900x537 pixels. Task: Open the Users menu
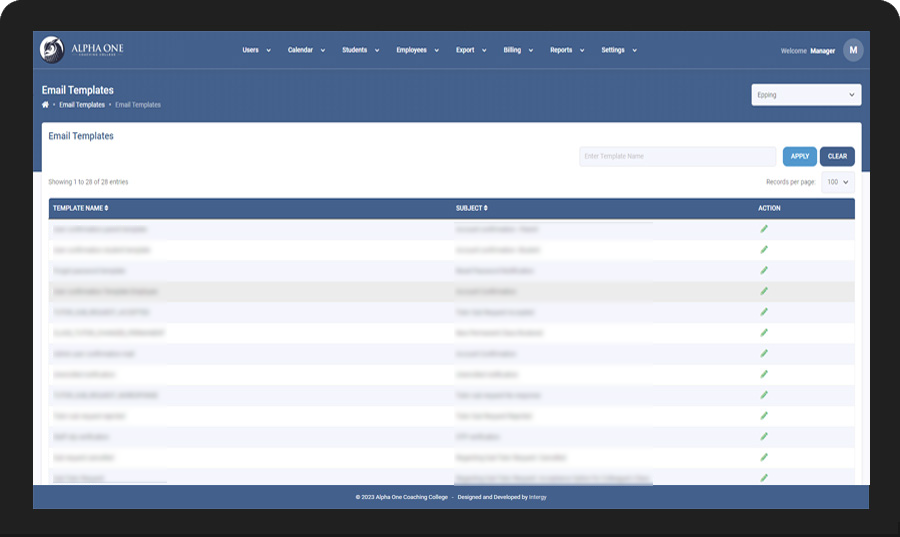pos(256,50)
